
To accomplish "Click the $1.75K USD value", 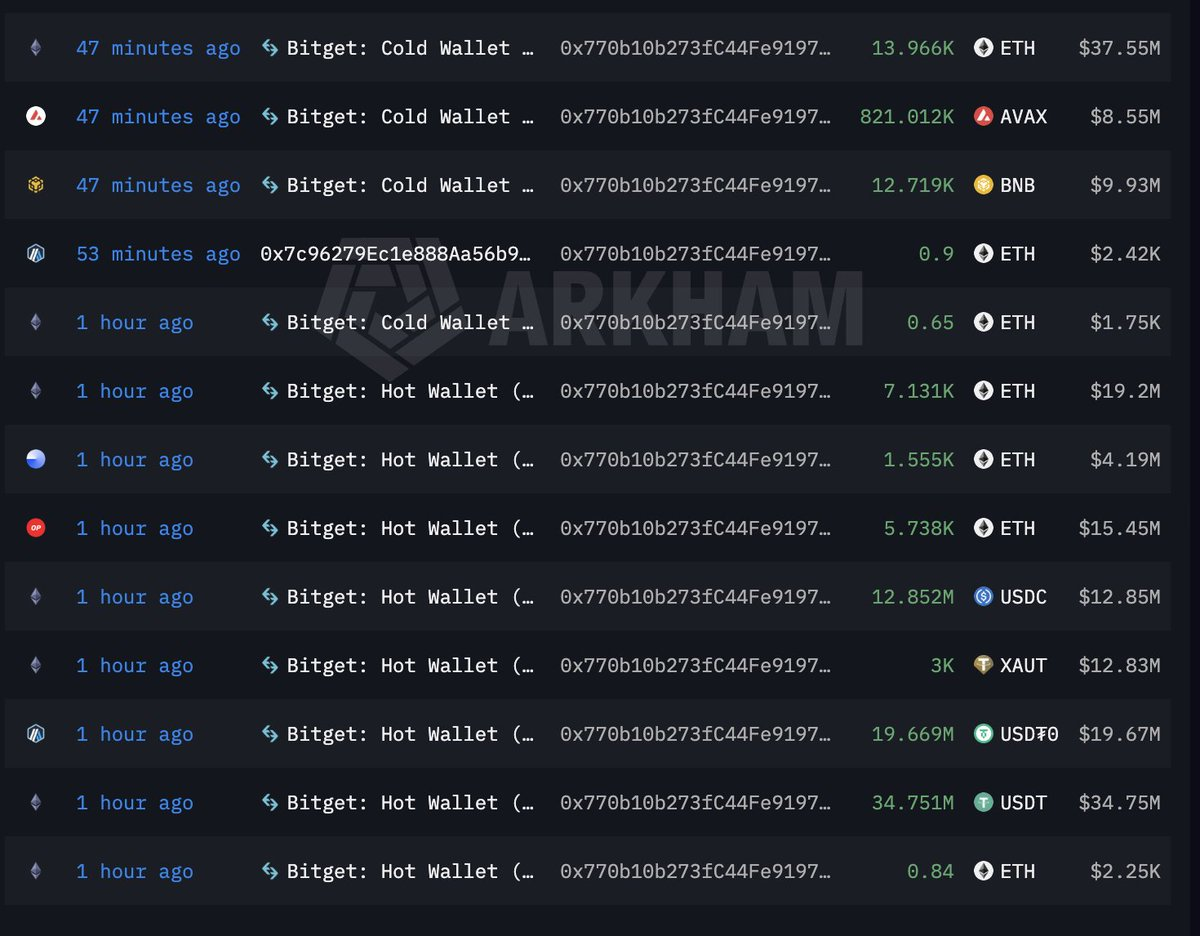I will 1125,323.
